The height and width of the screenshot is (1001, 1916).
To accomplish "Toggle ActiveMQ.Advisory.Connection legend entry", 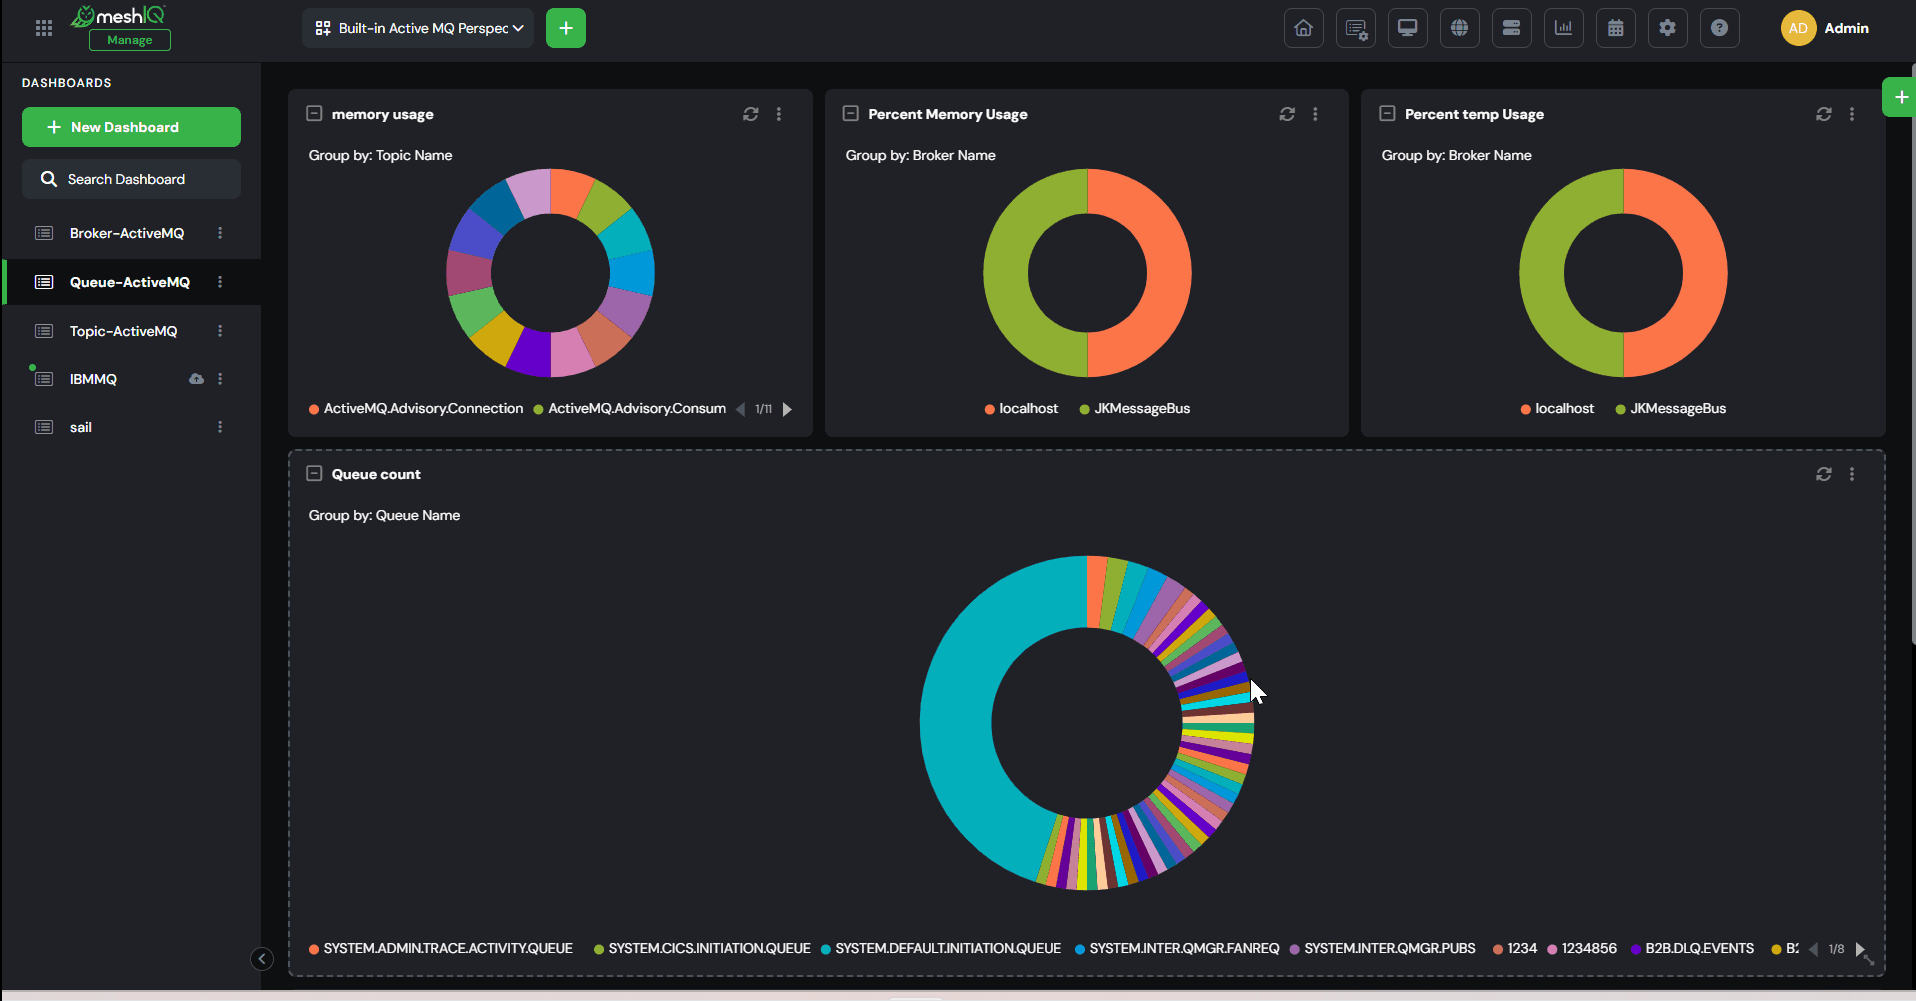I will [x=416, y=408].
